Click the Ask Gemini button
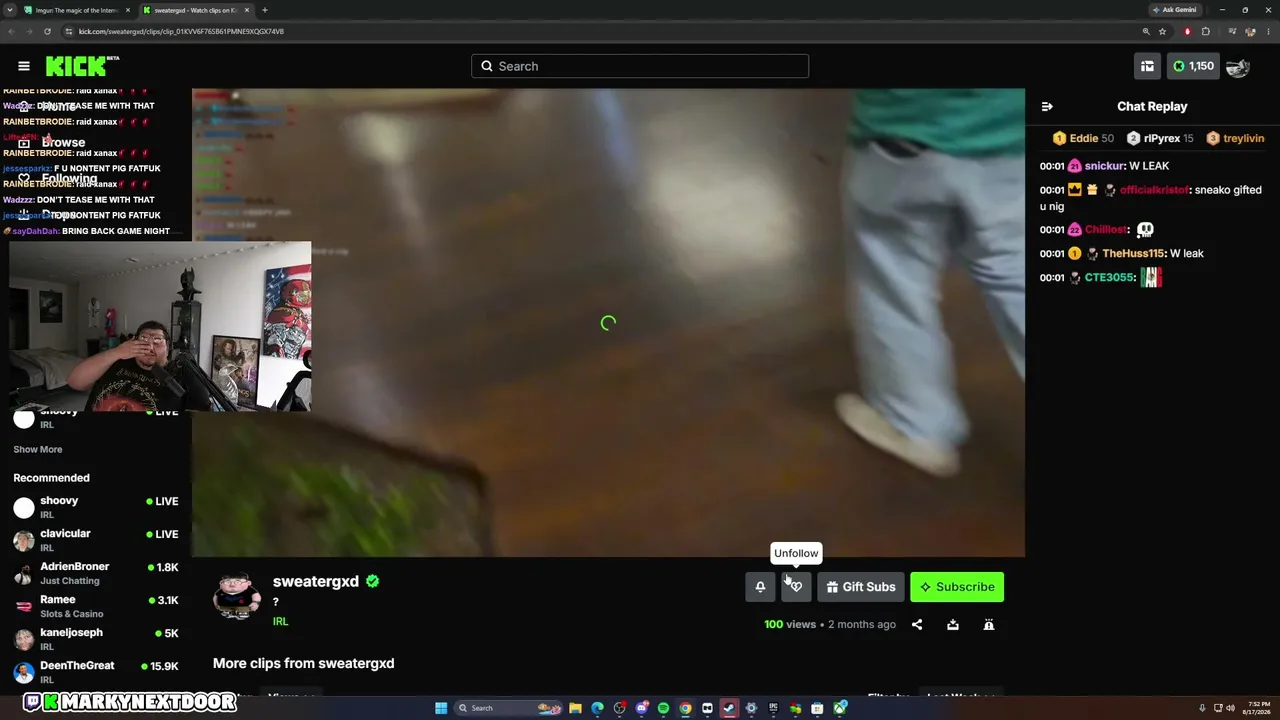The image size is (1280, 720). pos(1174,10)
